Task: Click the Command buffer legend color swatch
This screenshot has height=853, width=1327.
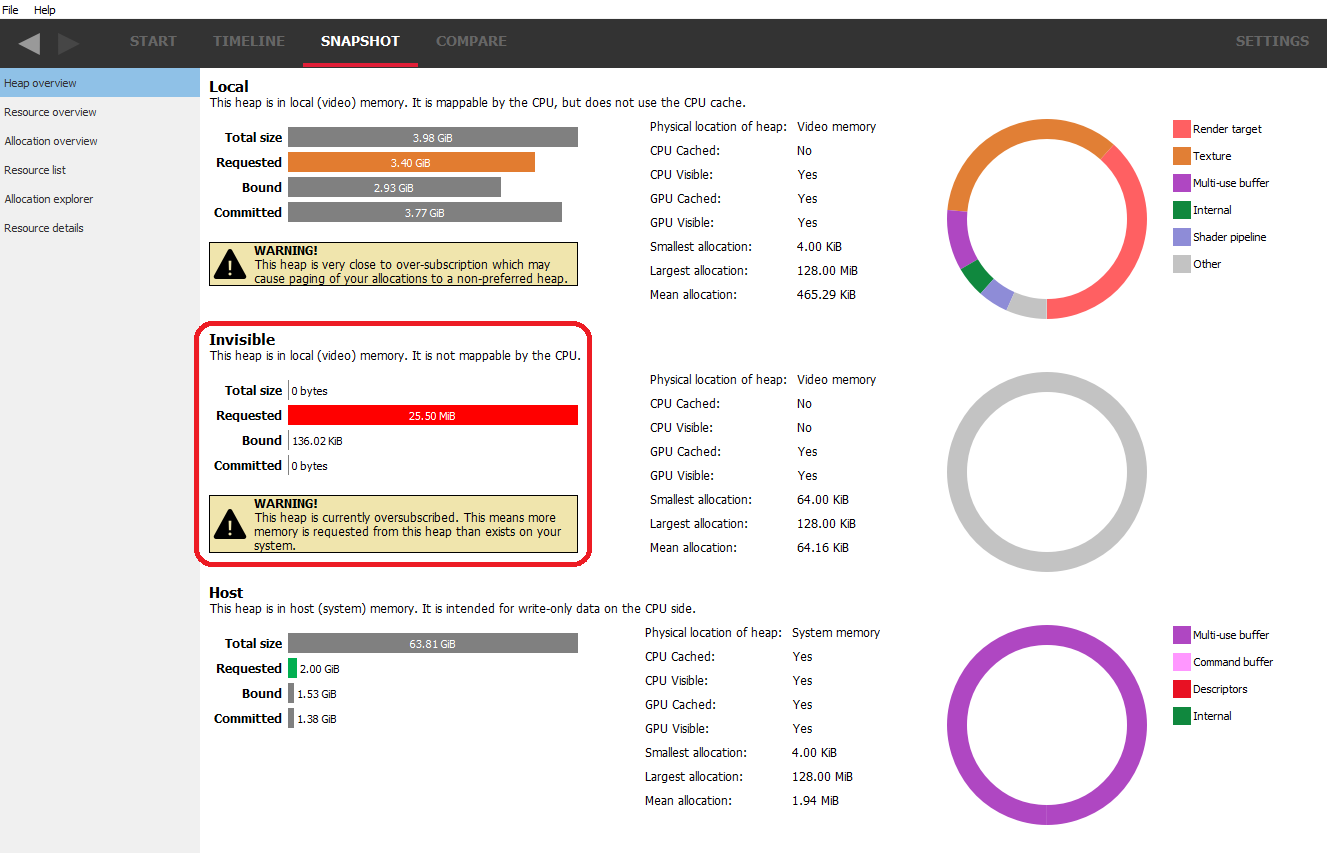Action: point(1181,662)
